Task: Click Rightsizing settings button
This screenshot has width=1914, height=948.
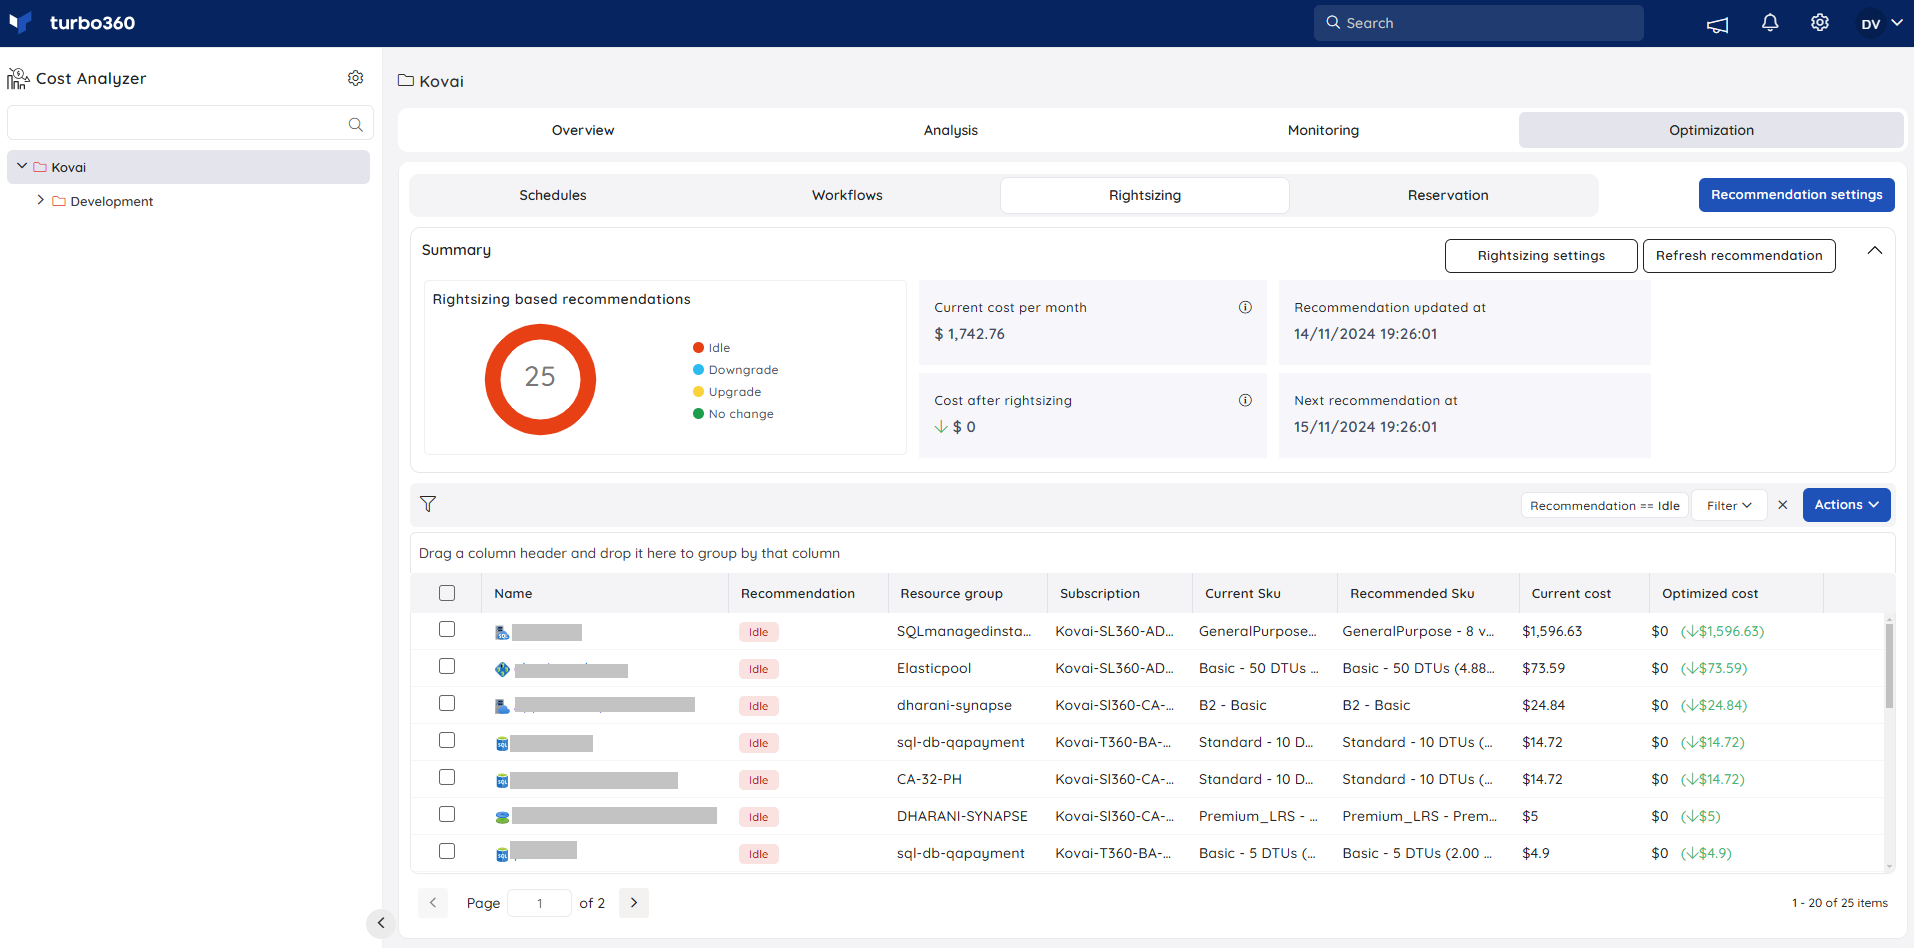Action: [1541, 256]
